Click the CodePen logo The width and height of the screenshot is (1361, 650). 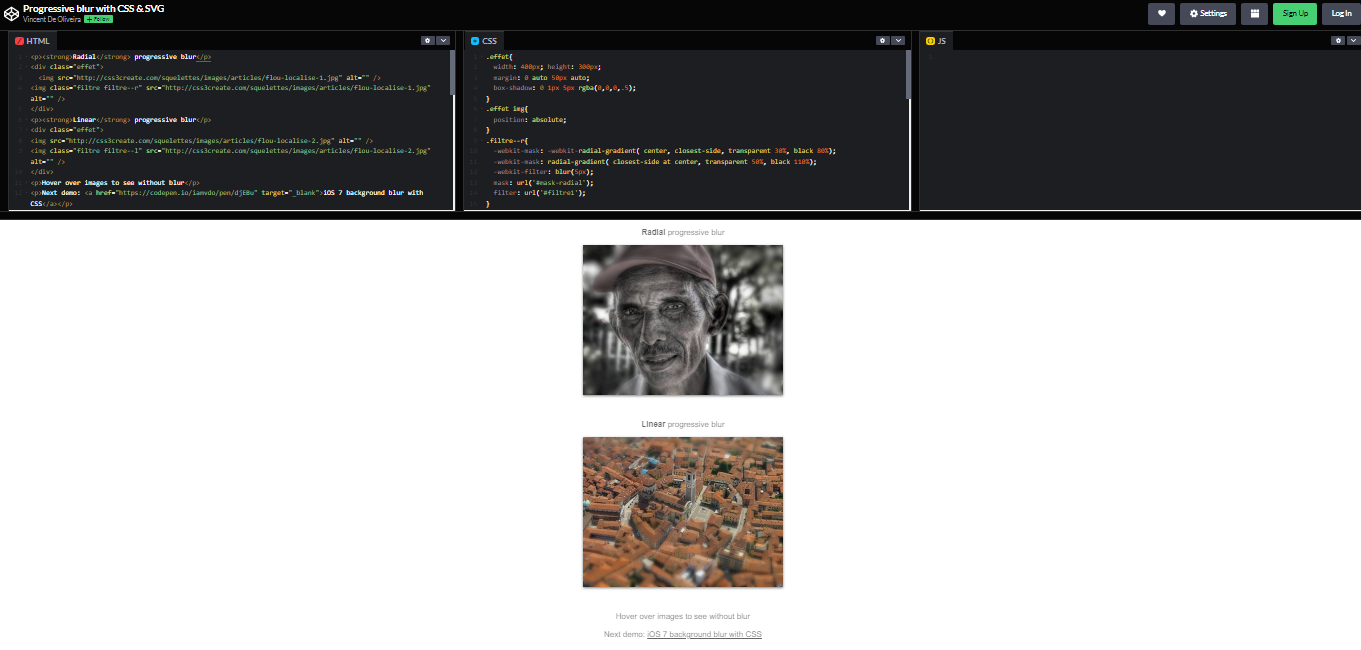pos(11,13)
